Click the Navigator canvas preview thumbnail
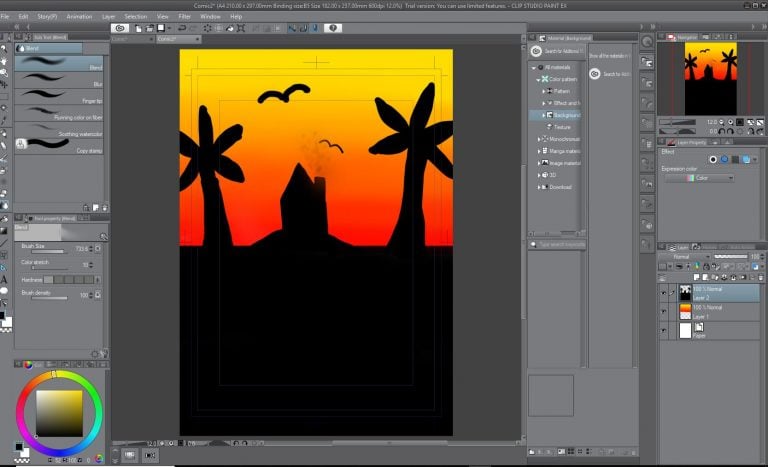The width and height of the screenshot is (768, 467). [x=710, y=80]
